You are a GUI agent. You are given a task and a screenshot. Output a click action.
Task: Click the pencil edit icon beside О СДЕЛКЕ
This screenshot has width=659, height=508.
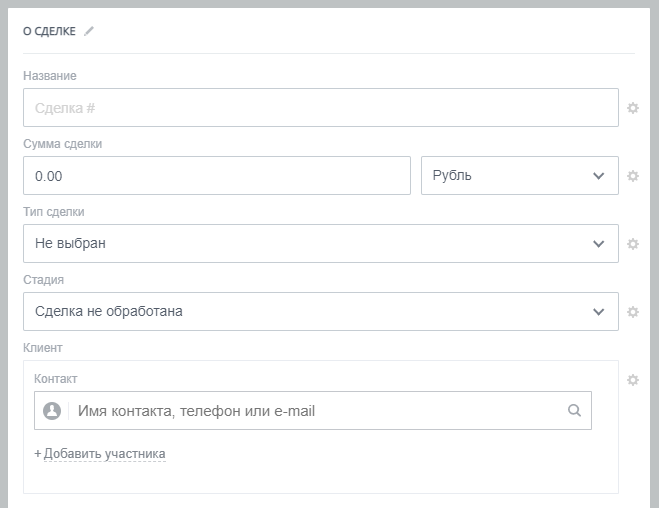coord(89,31)
